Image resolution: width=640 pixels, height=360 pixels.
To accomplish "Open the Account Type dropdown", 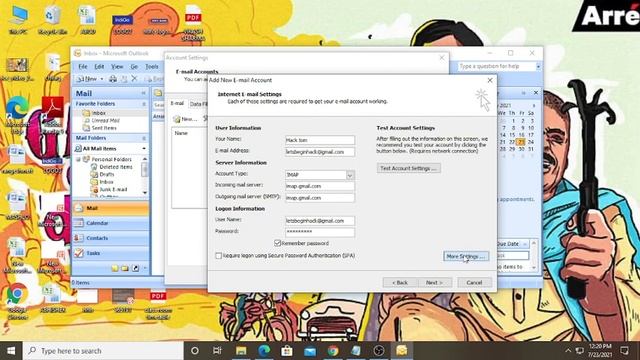I will click(x=350, y=175).
